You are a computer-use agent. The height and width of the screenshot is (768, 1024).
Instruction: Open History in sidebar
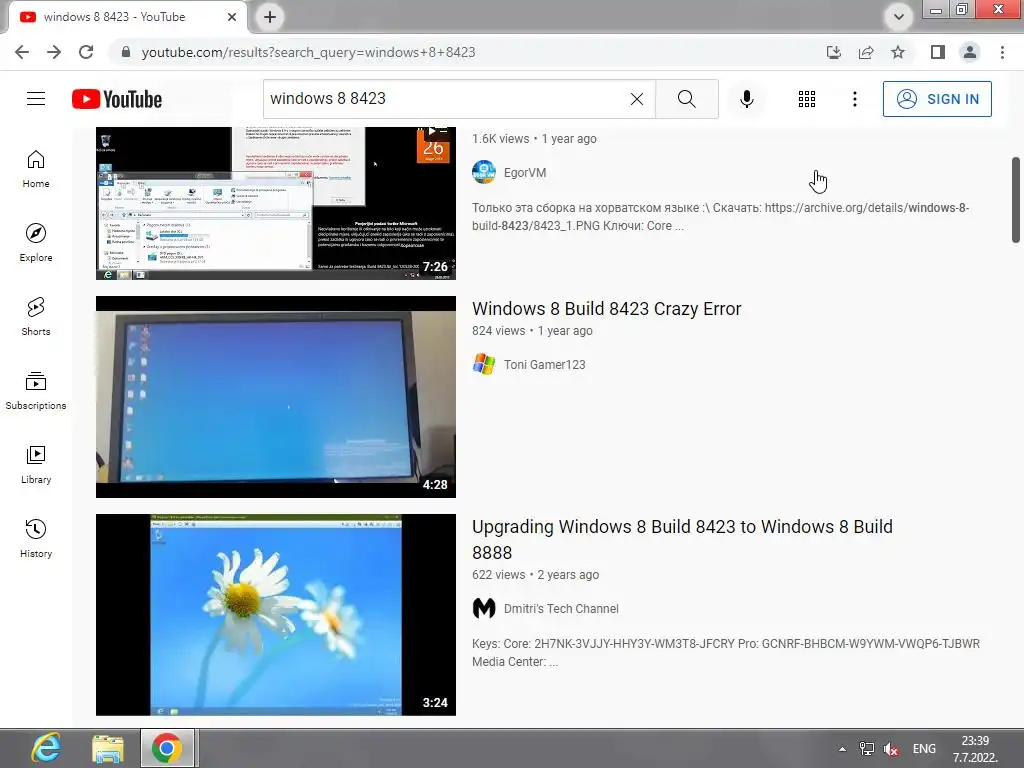[36, 538]
